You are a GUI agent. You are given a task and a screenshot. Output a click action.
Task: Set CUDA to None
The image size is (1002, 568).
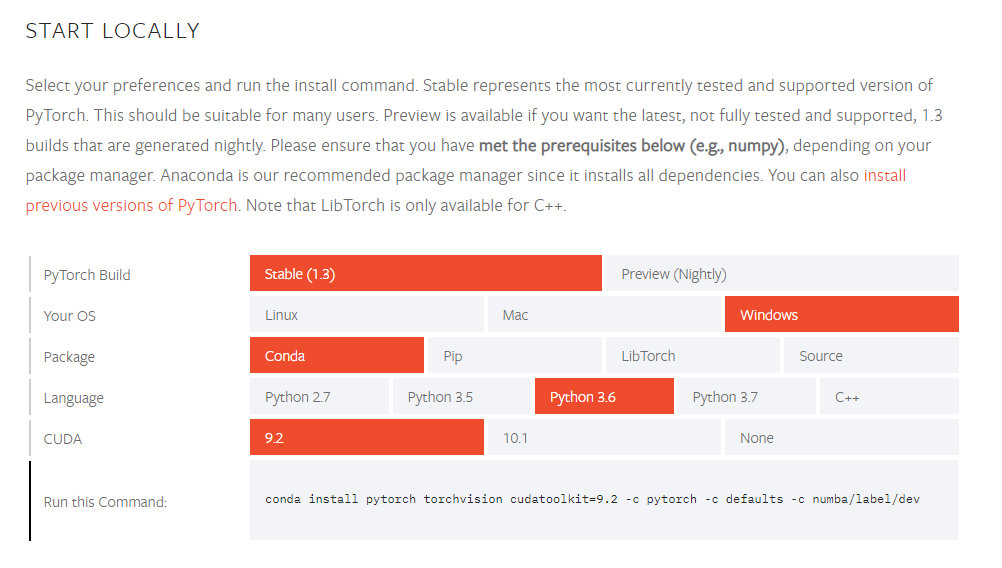[x=842, y=437]
